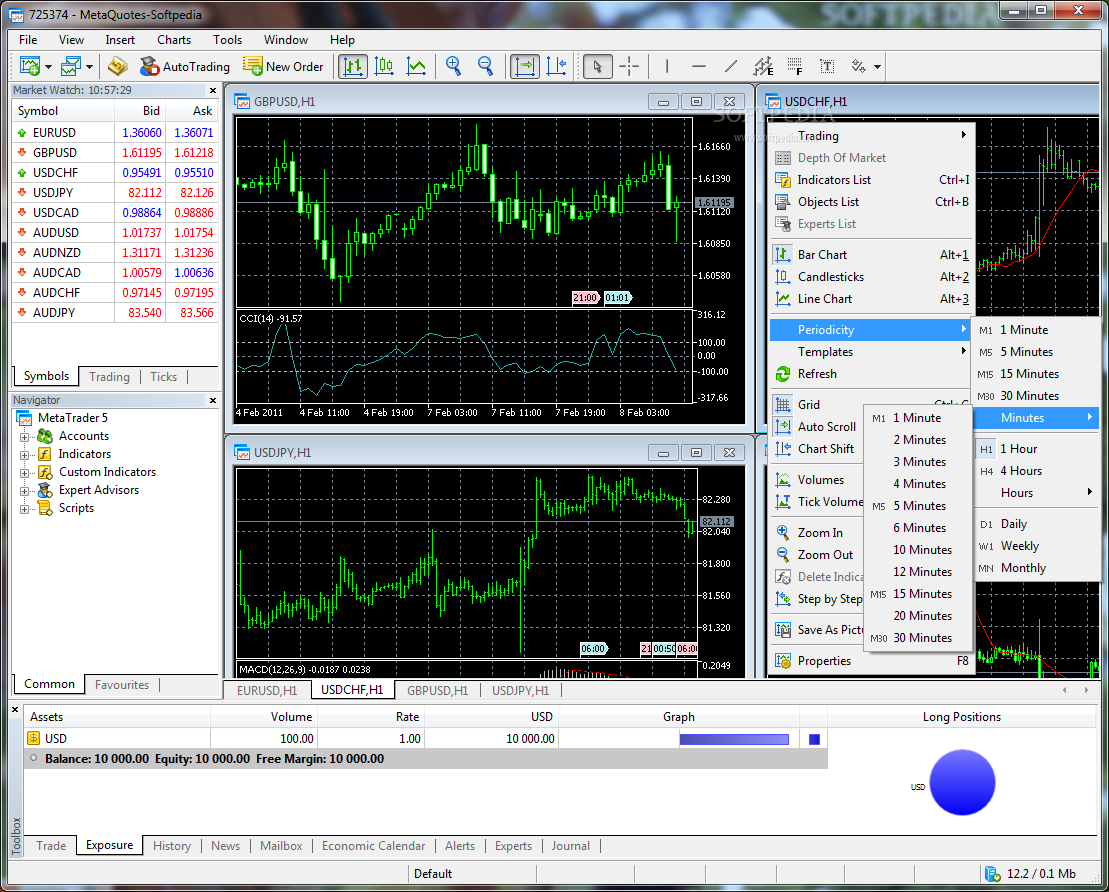The width and height of the screenshot is (1109, 892).
Task: Select the Fibonacci retracement tool
Action: pos(794,66)
